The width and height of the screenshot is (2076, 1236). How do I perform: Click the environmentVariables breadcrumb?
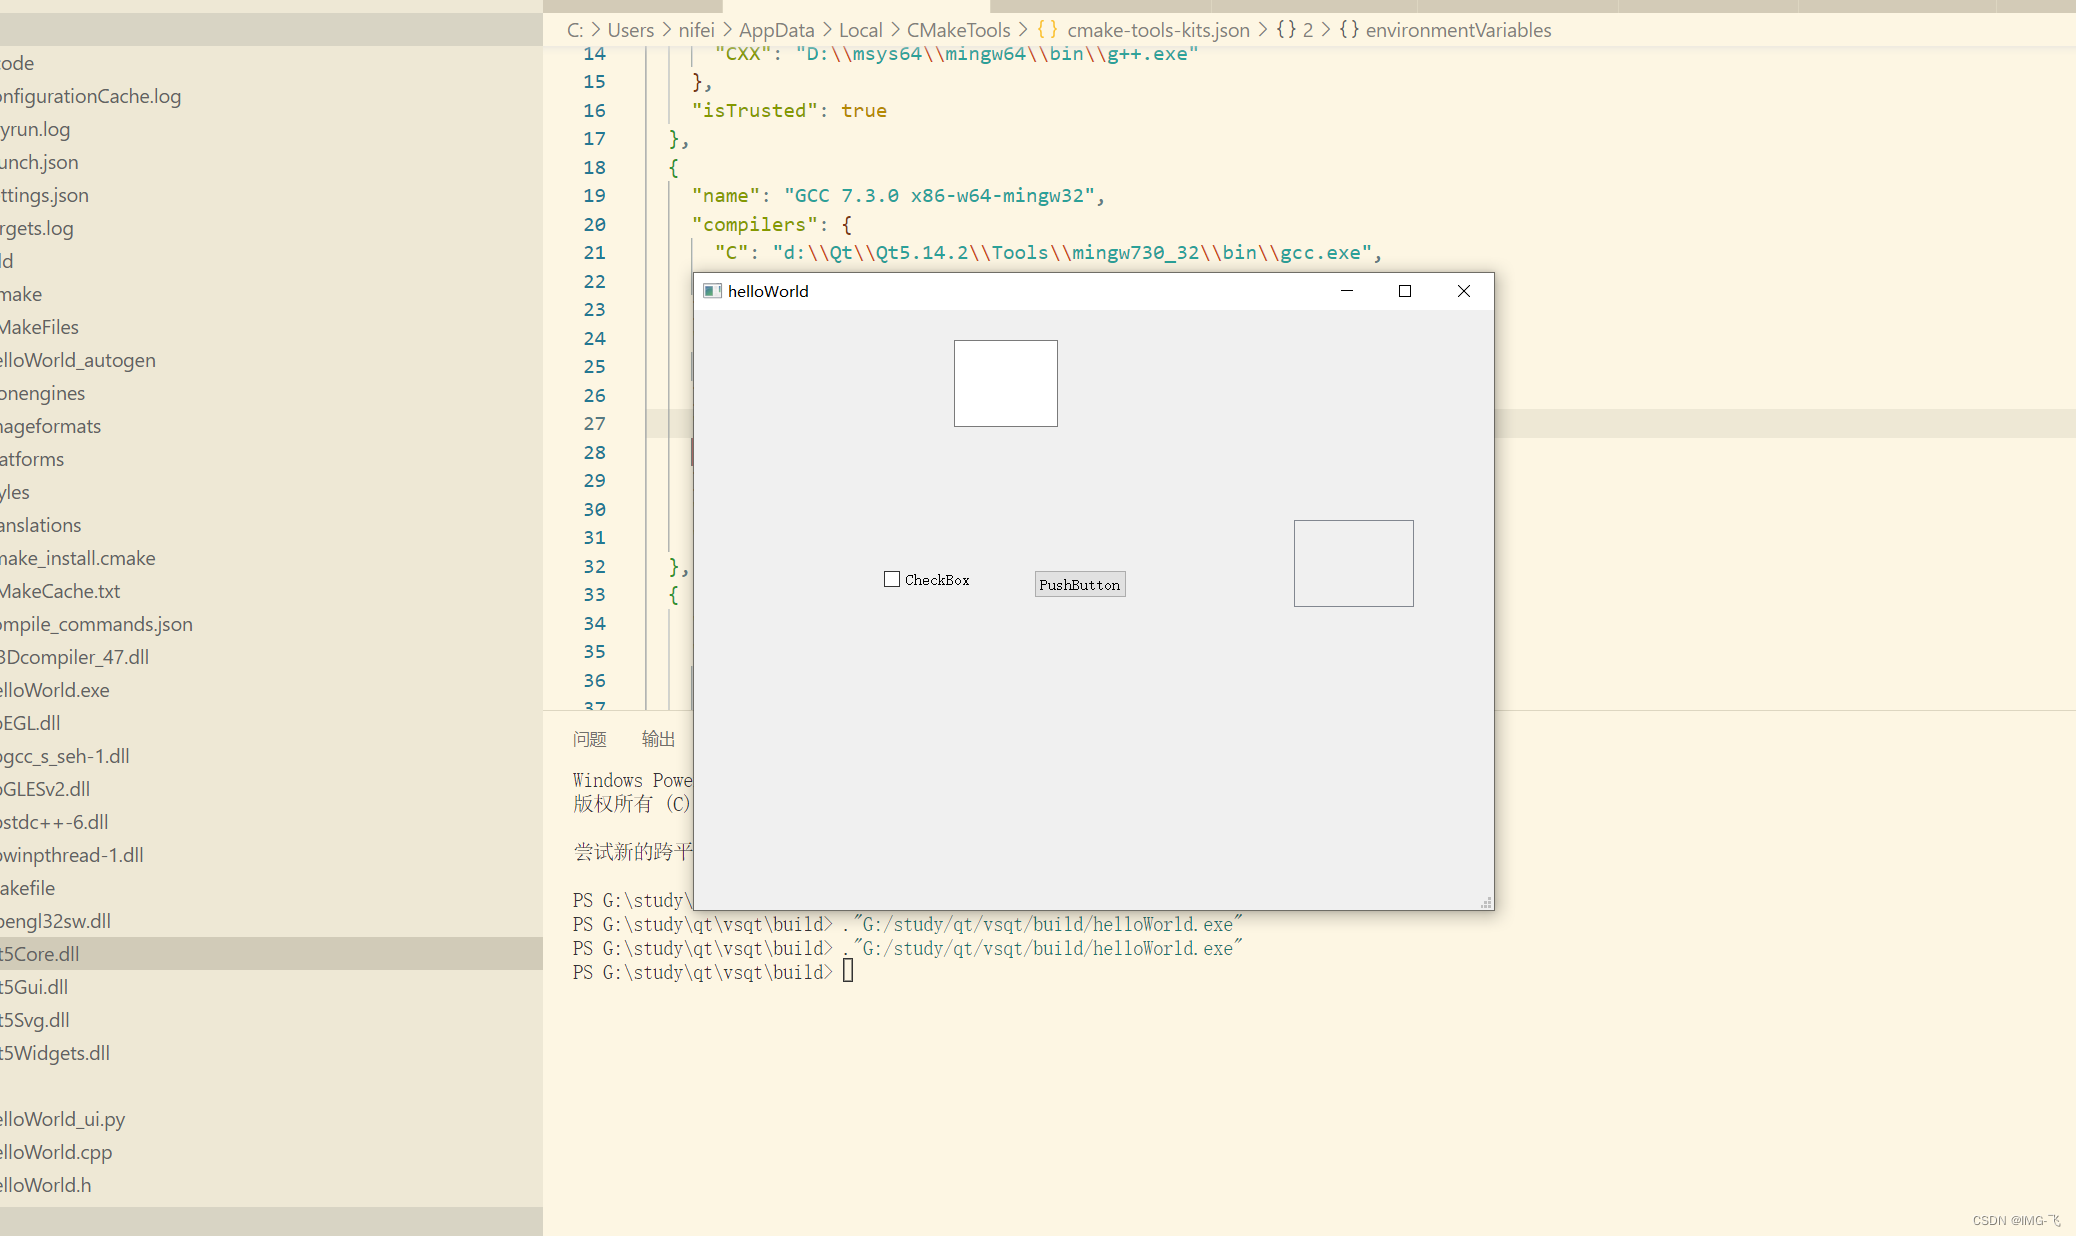click(1458, 30)
